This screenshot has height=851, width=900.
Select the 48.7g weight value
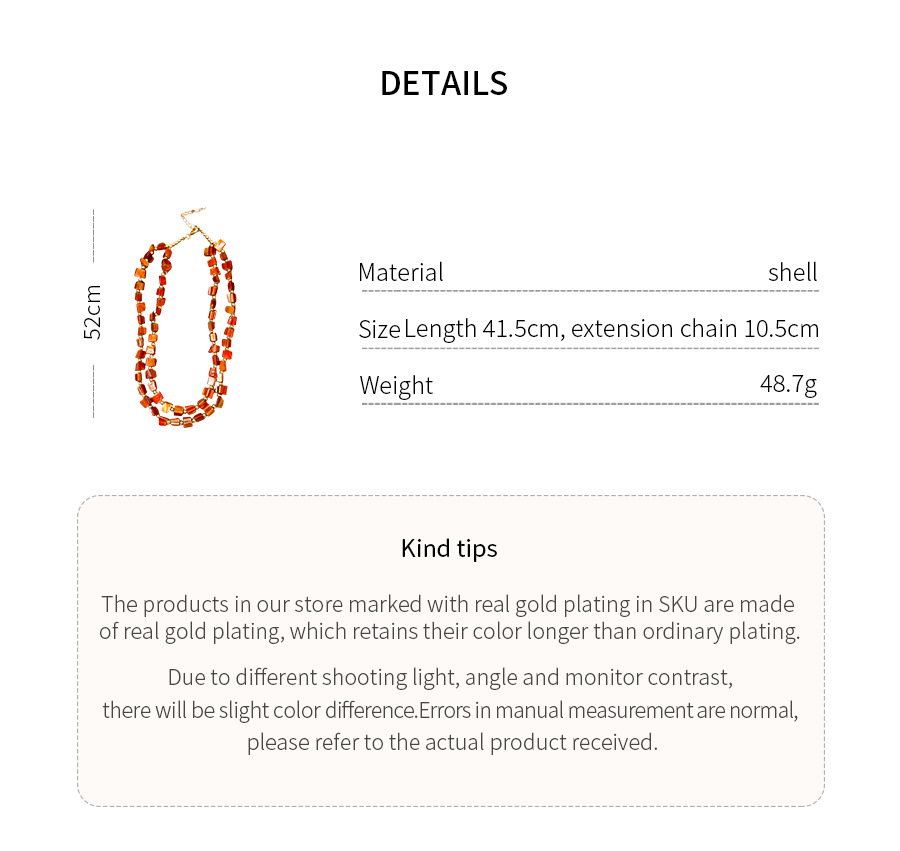(788, 384)
